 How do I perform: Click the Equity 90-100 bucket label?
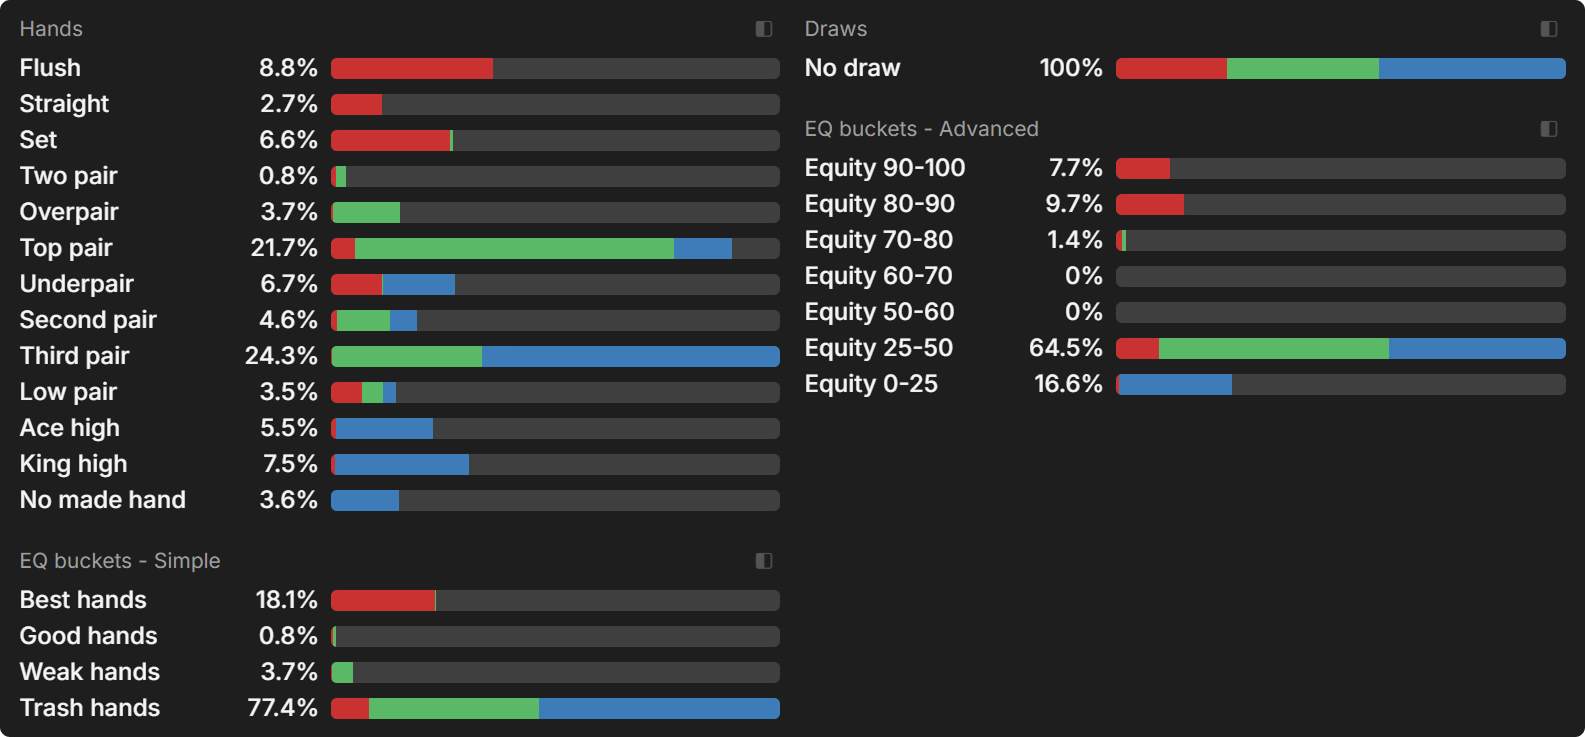pos(885,168)
